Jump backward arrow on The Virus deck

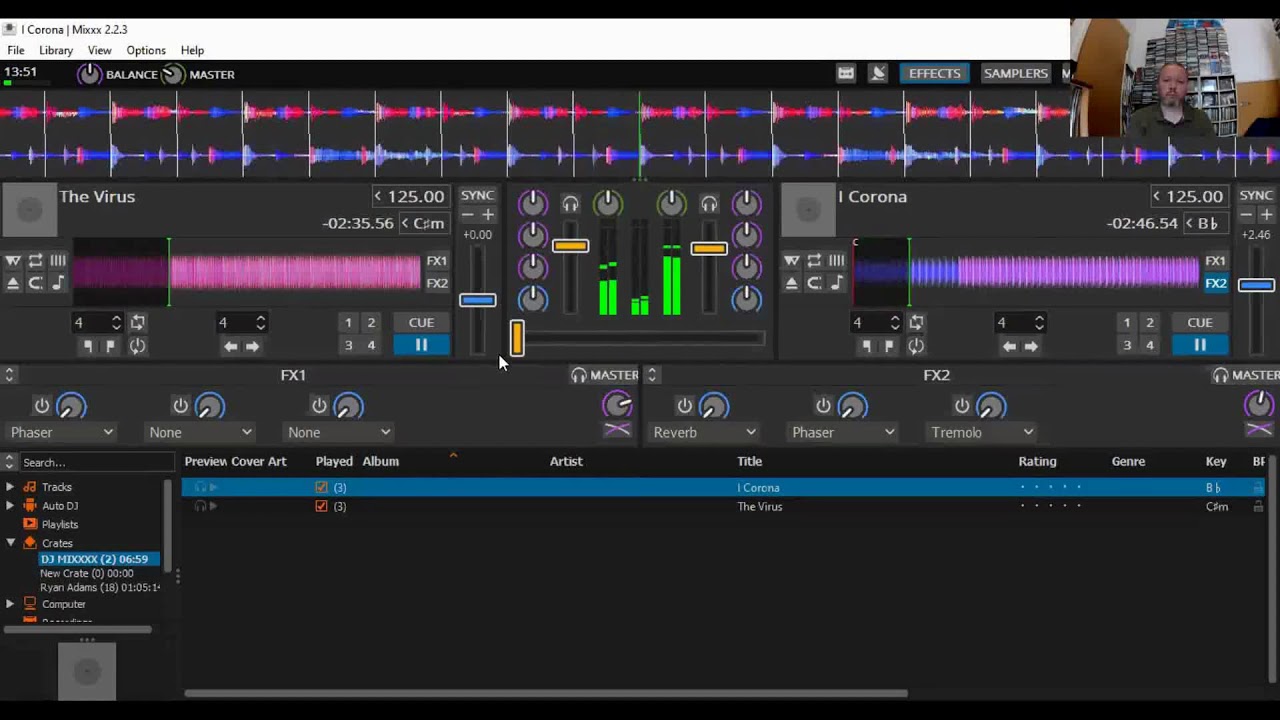click(x=231, y=346)
